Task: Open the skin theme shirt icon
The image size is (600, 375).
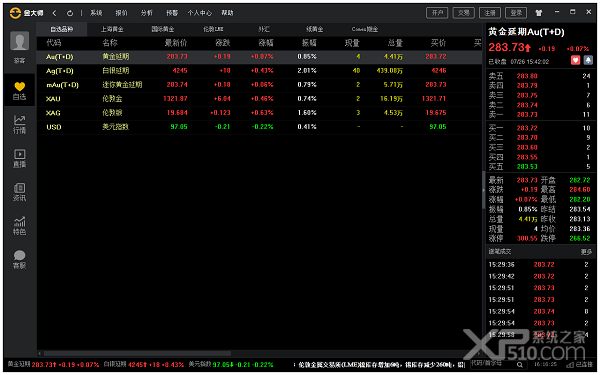Action: (539, 13)
